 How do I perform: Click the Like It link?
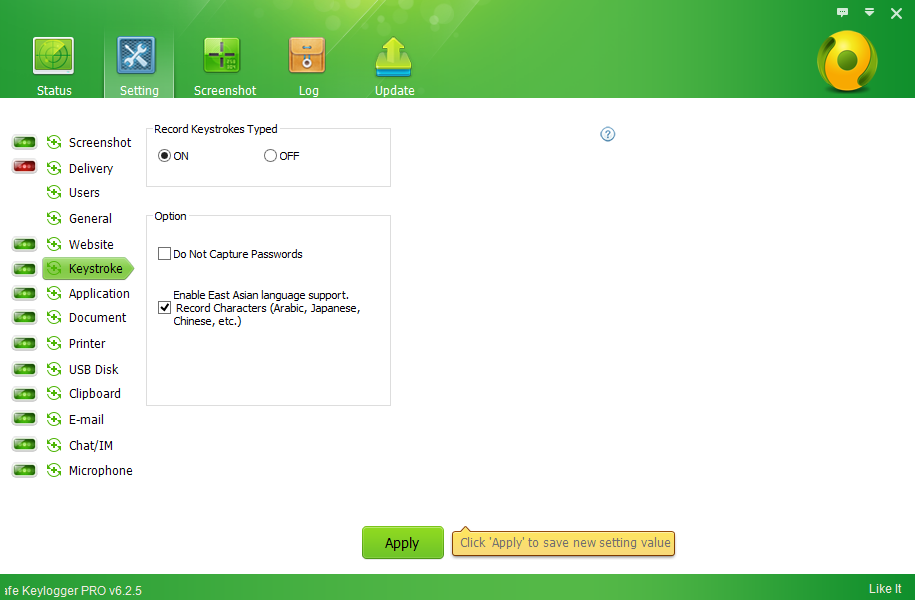pos(885,589)
